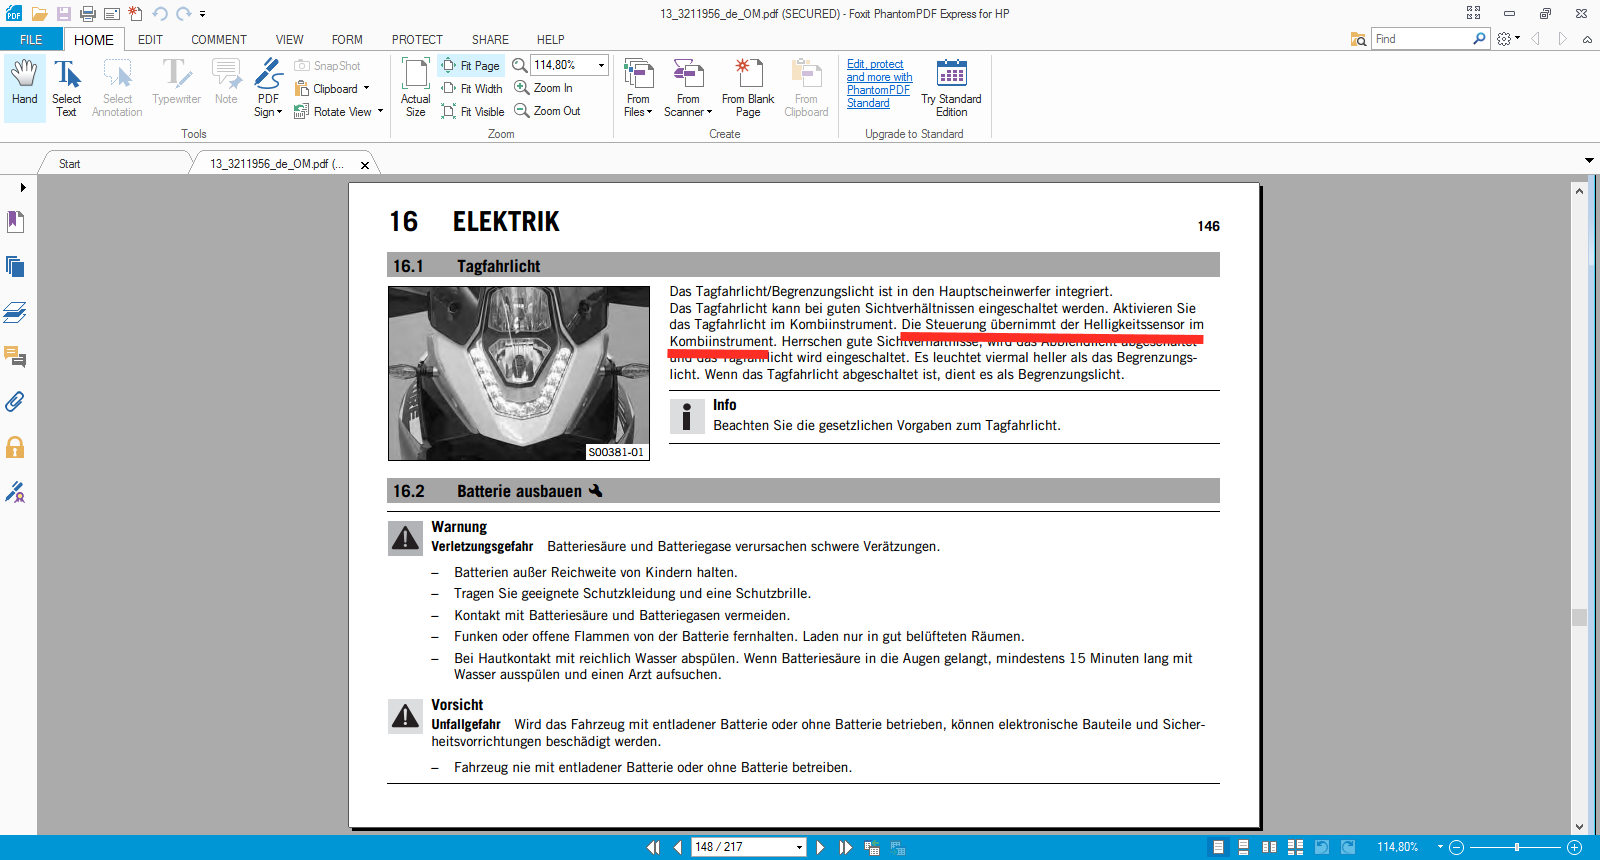Toggle Fit Page zoom mode

(x=471, y=66)
